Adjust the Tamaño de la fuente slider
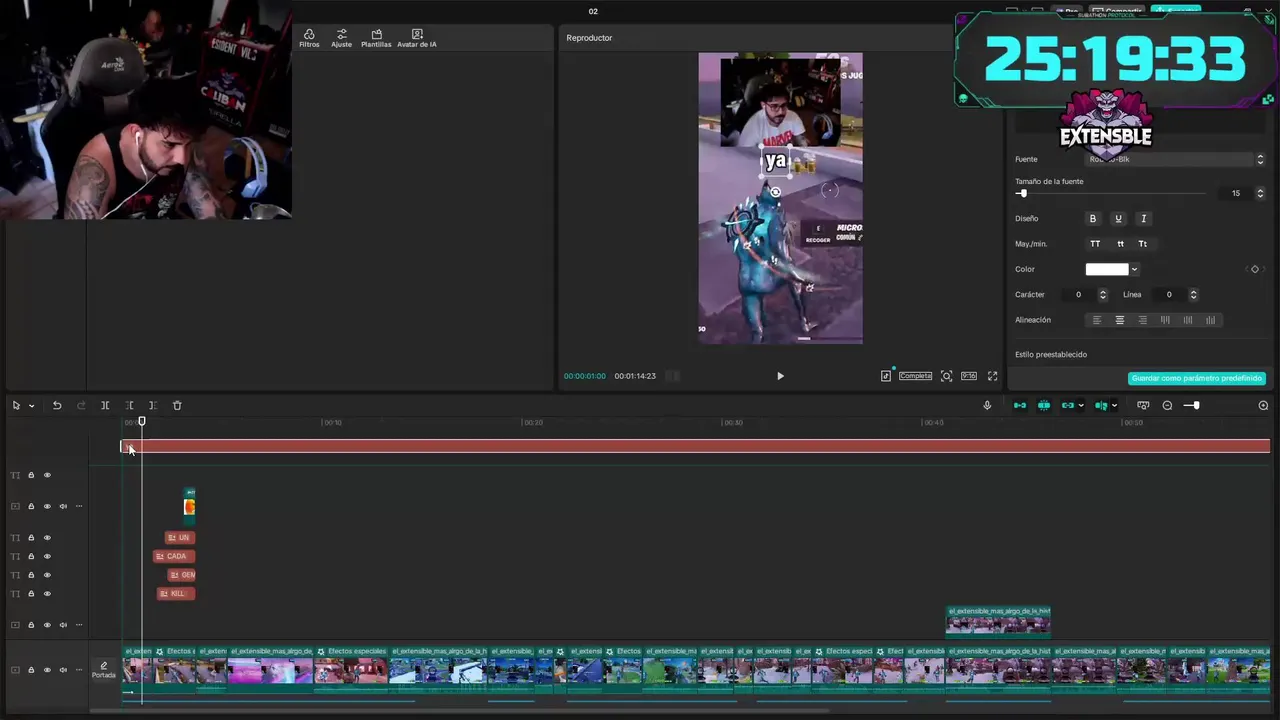The height and width of the screenshot is (720, 1280). tap(1110, 193)
